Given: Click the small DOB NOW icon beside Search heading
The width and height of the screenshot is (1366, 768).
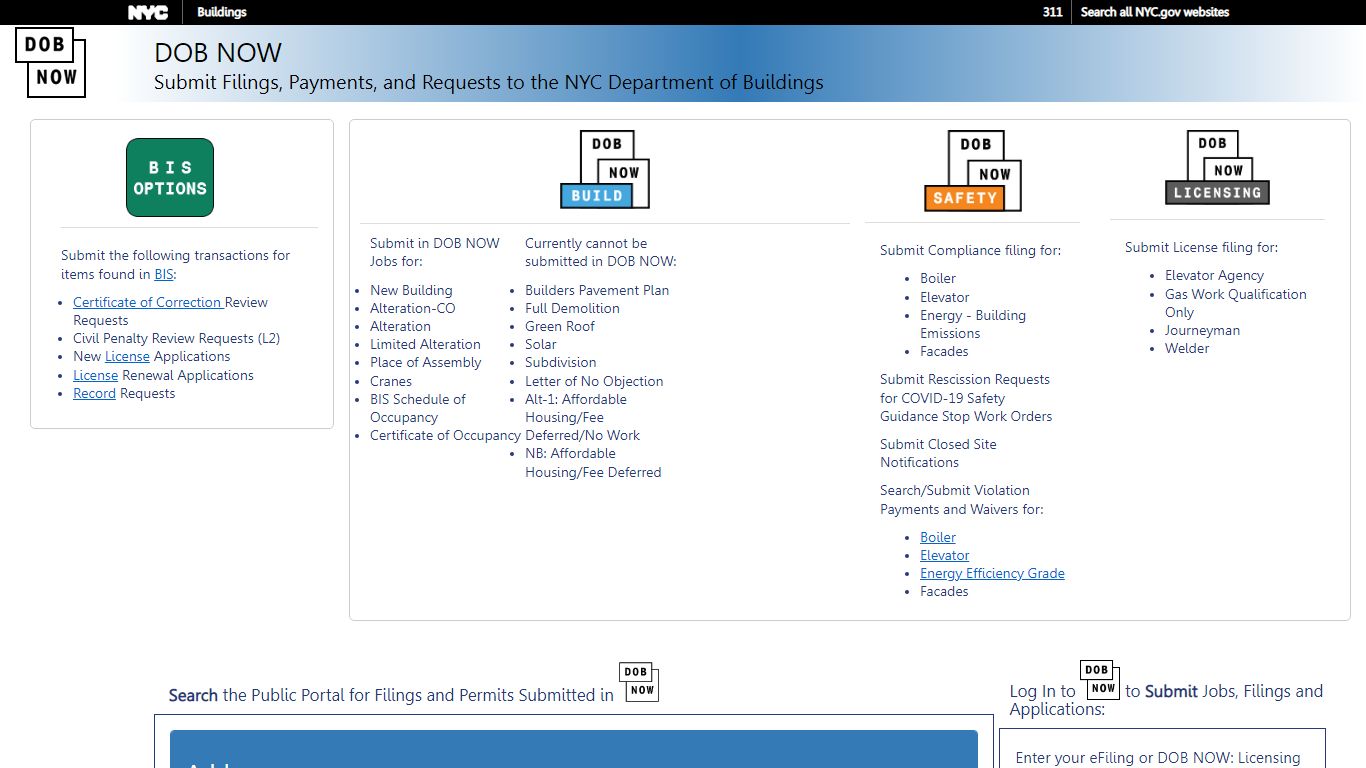Looking at the screenshot, I should click(639, 682).
